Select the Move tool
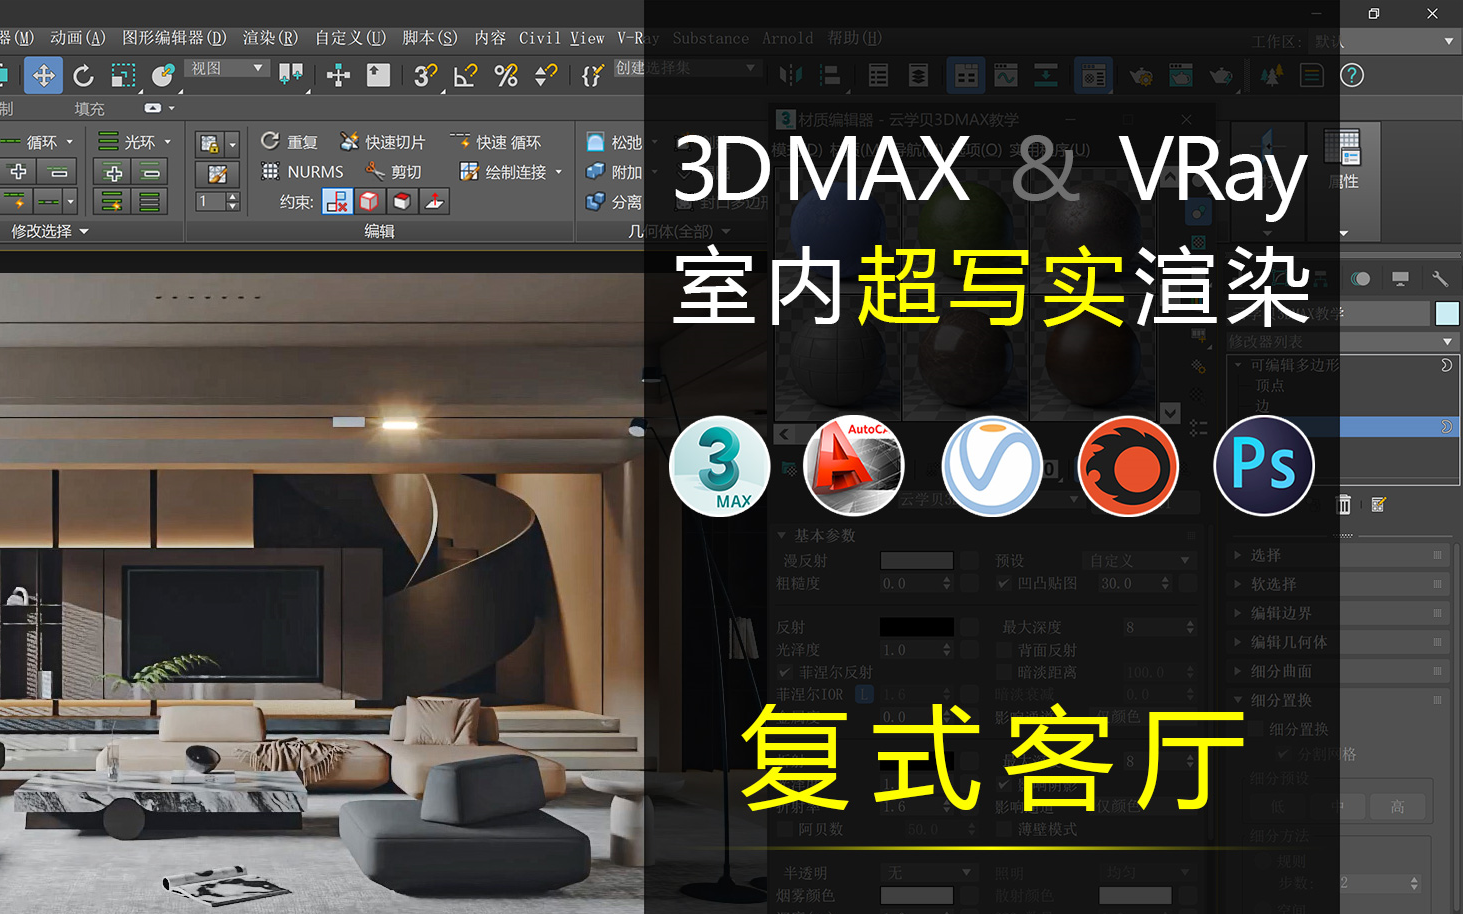The height and width of the screenshot is (914, 1463). pos(44,75)
